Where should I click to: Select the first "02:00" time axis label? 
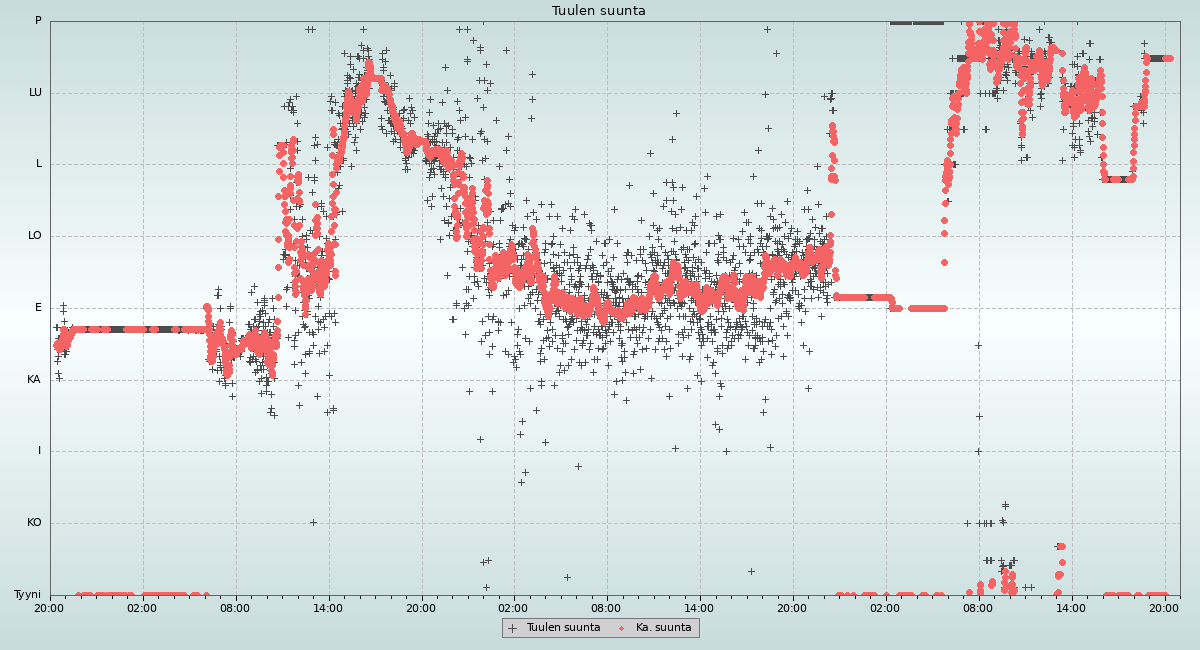[x=142, y=607]
